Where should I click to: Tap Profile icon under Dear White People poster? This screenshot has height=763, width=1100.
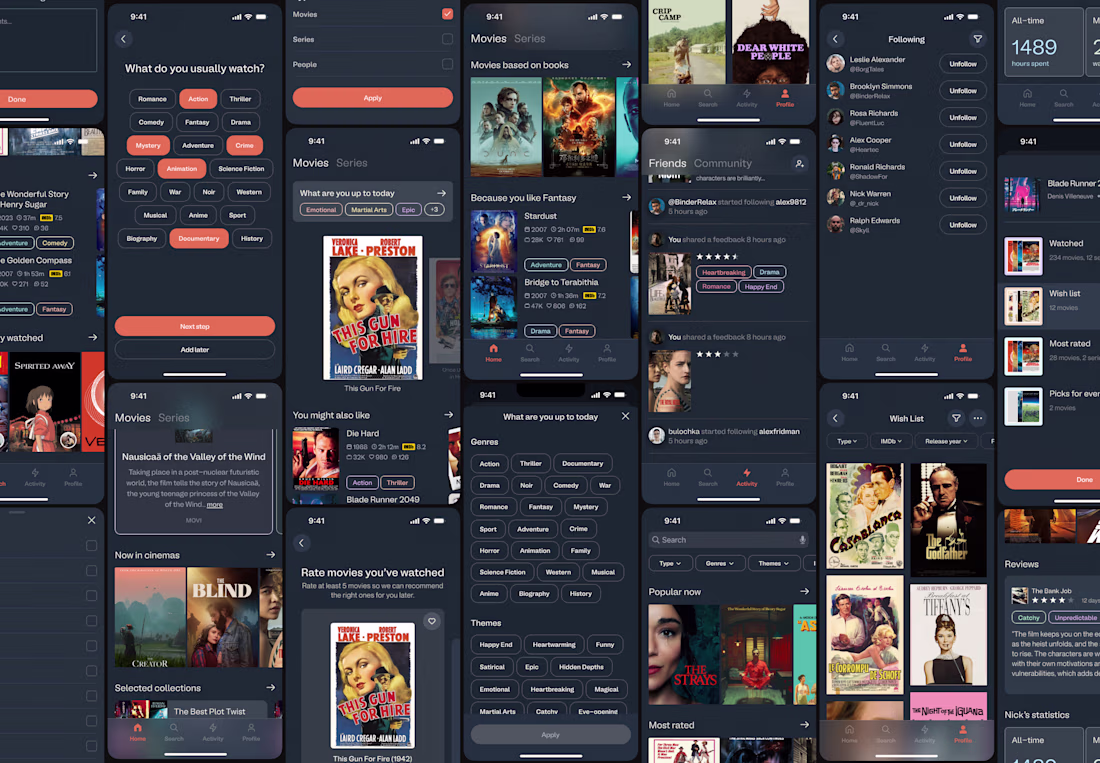(785, 98)
